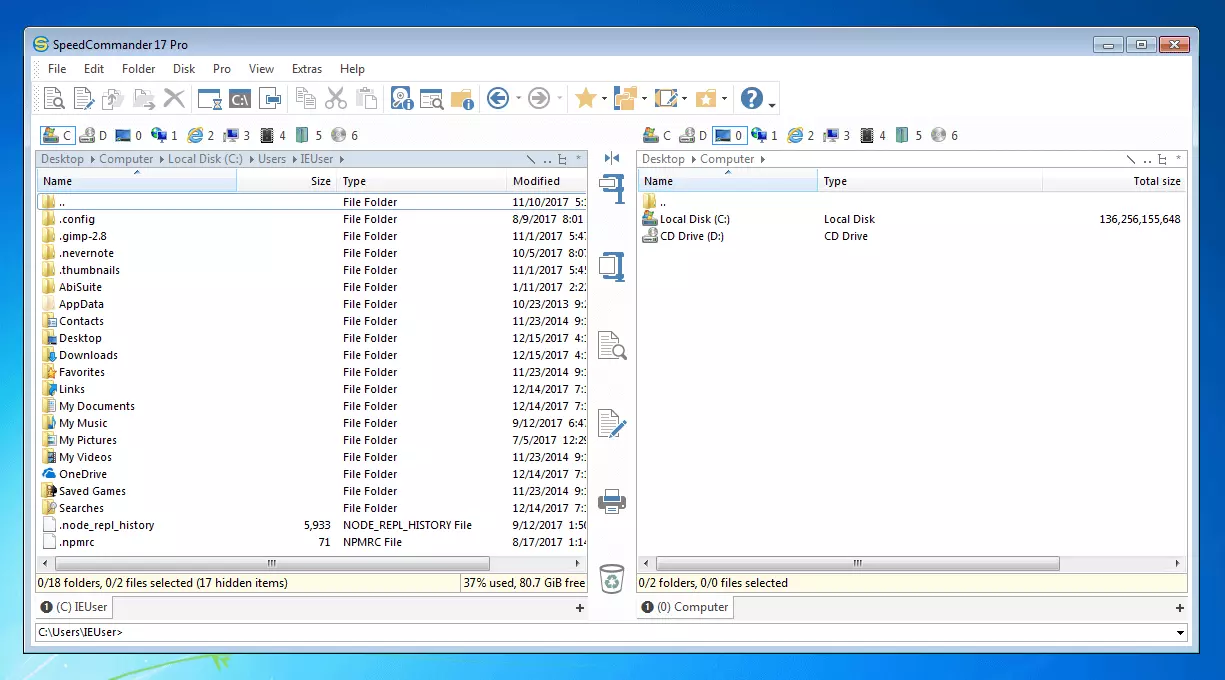Select the .npmrc file row
This screenshot has width=1225, height=680.
point(312,542)
